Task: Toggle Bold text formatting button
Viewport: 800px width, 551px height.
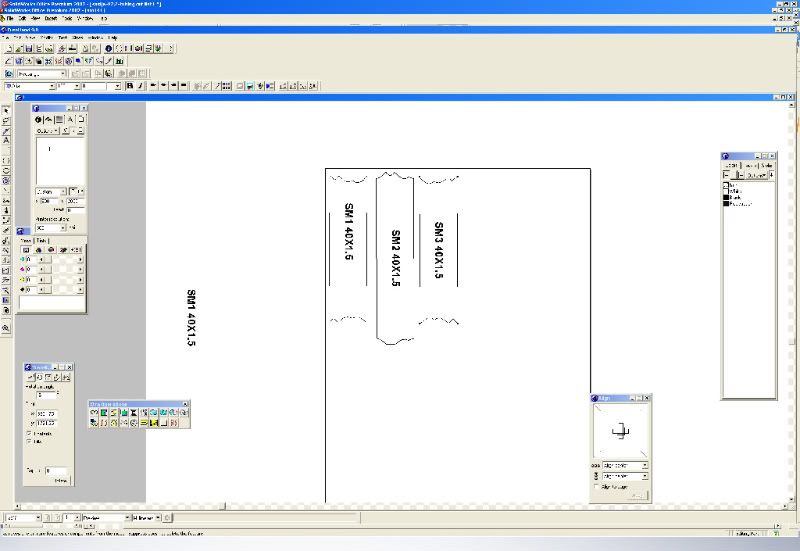Action: coord(130,86)
